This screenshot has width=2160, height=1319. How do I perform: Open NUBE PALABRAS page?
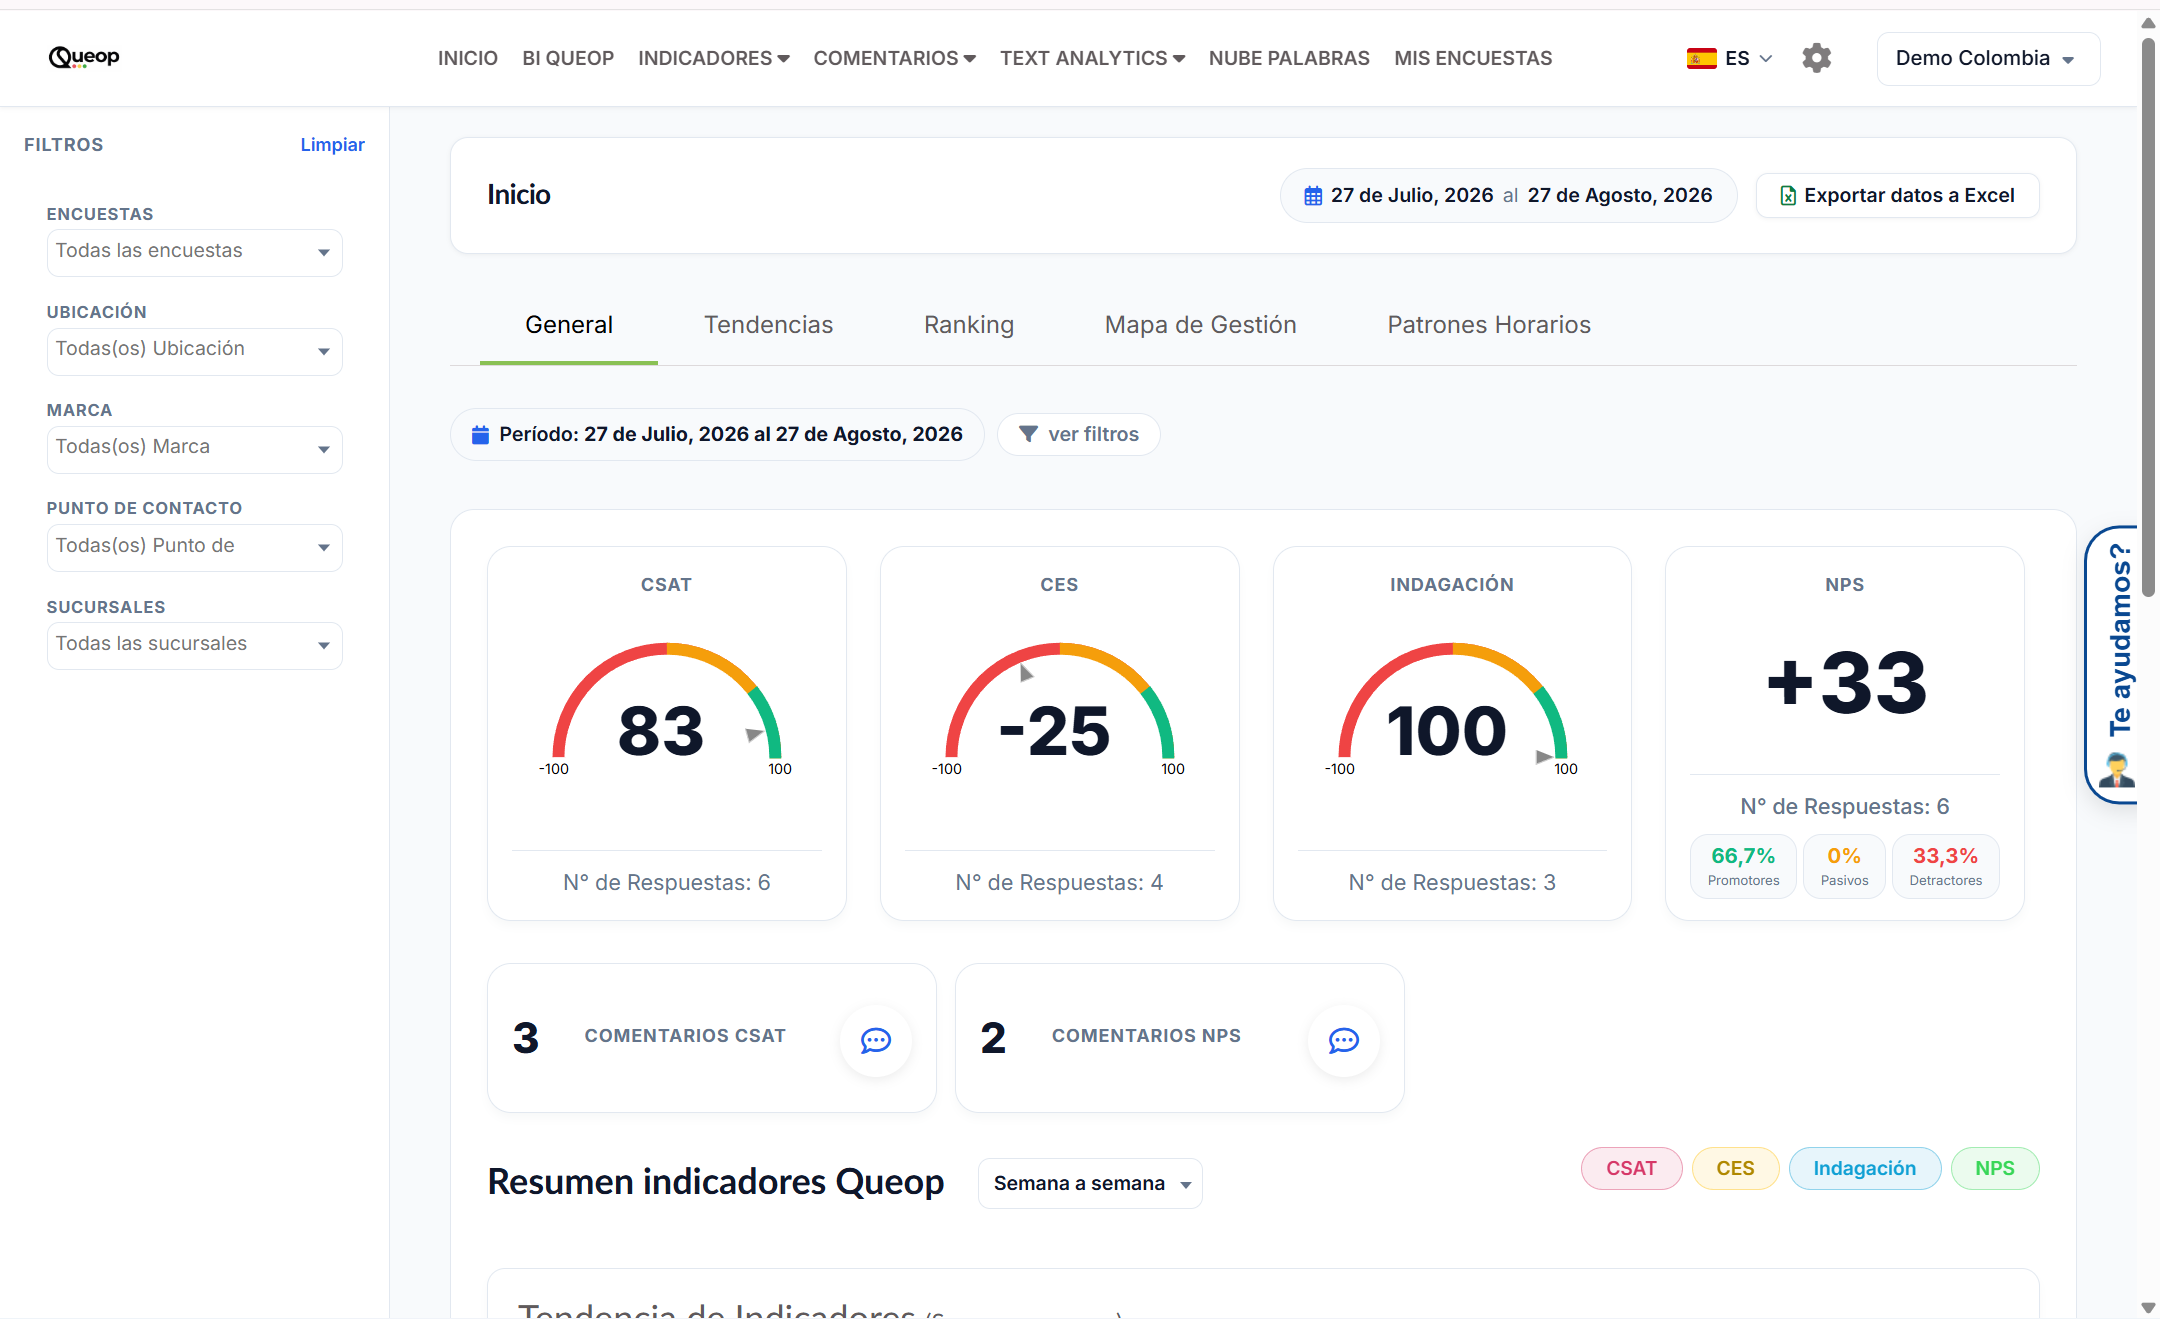(x=1289, y=58)
